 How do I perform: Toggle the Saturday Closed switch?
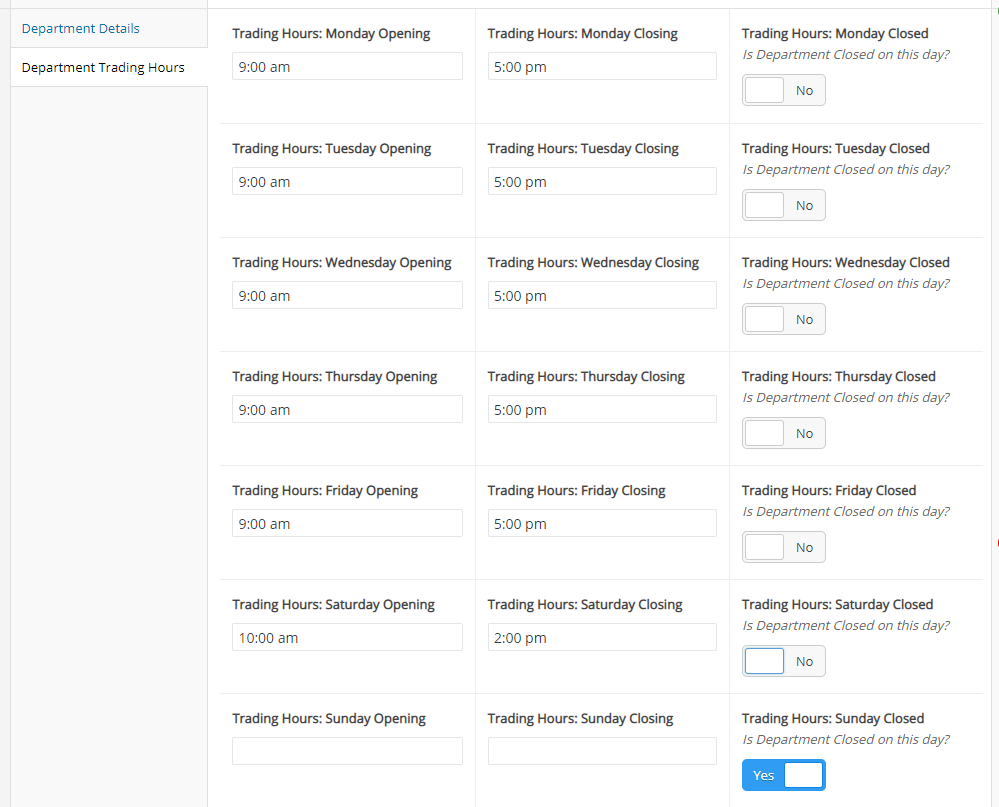pos(784,661)
